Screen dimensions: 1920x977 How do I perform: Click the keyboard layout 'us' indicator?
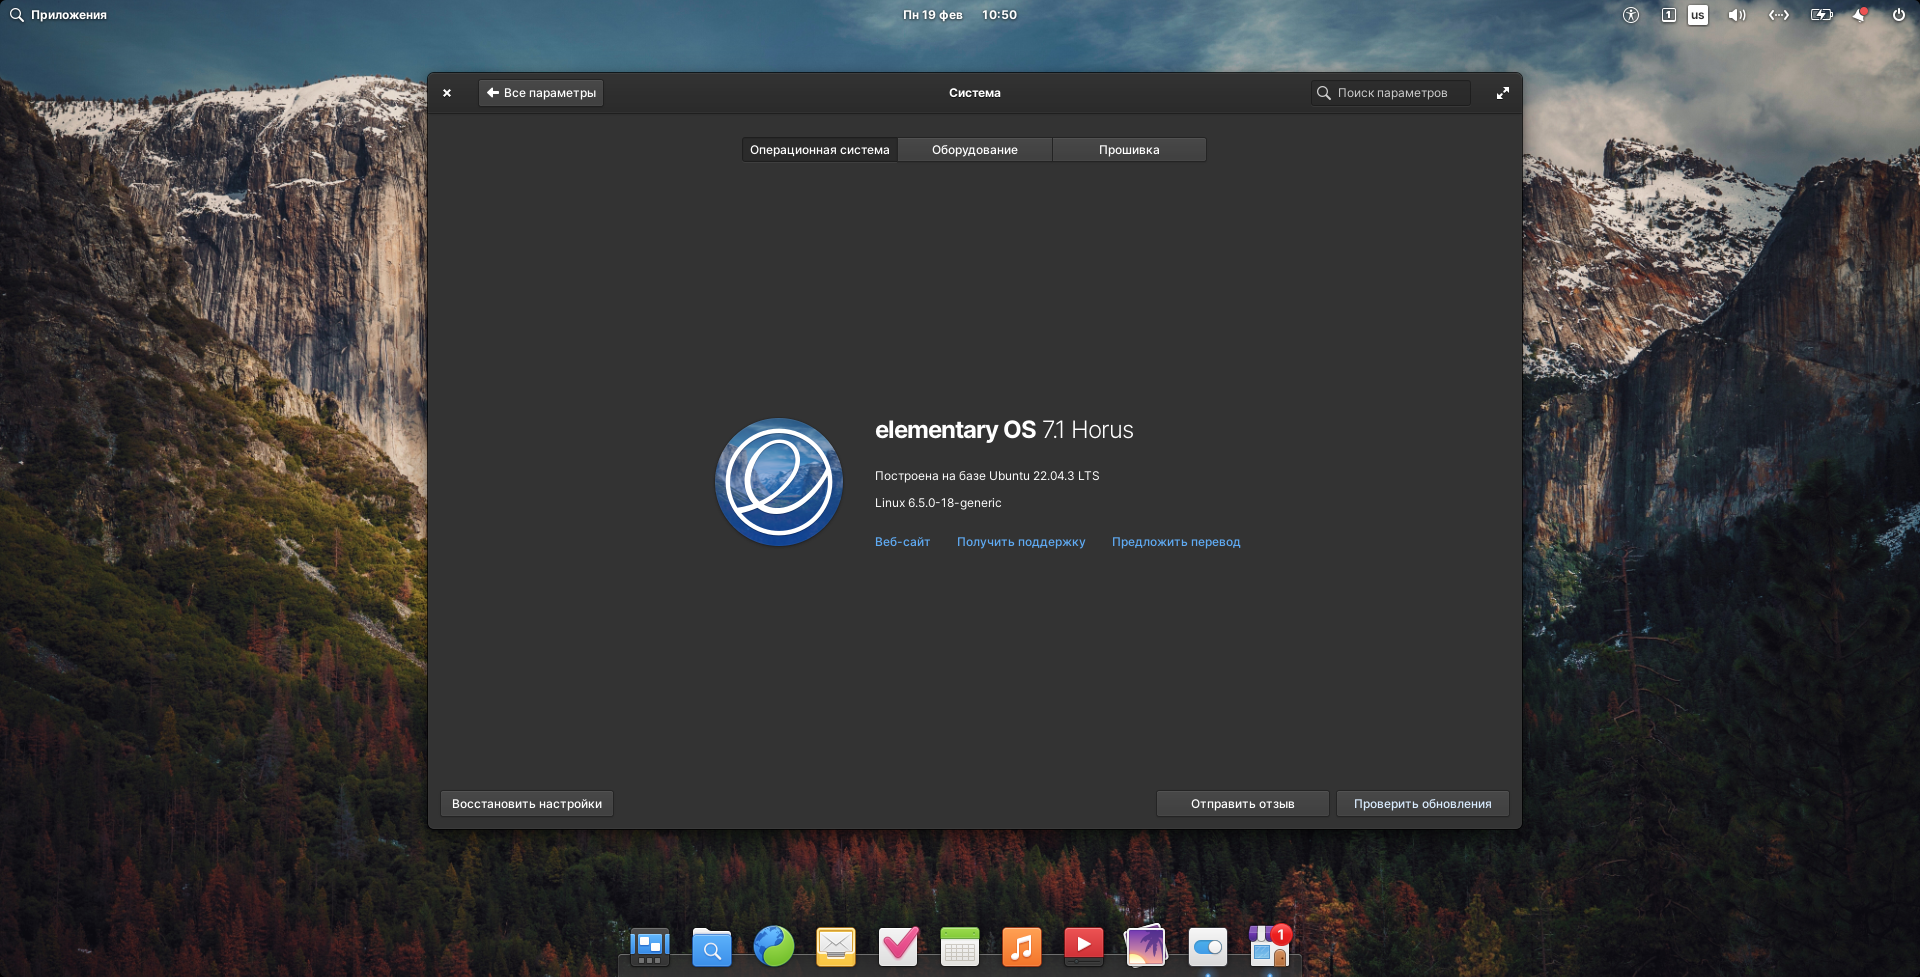1698,15
